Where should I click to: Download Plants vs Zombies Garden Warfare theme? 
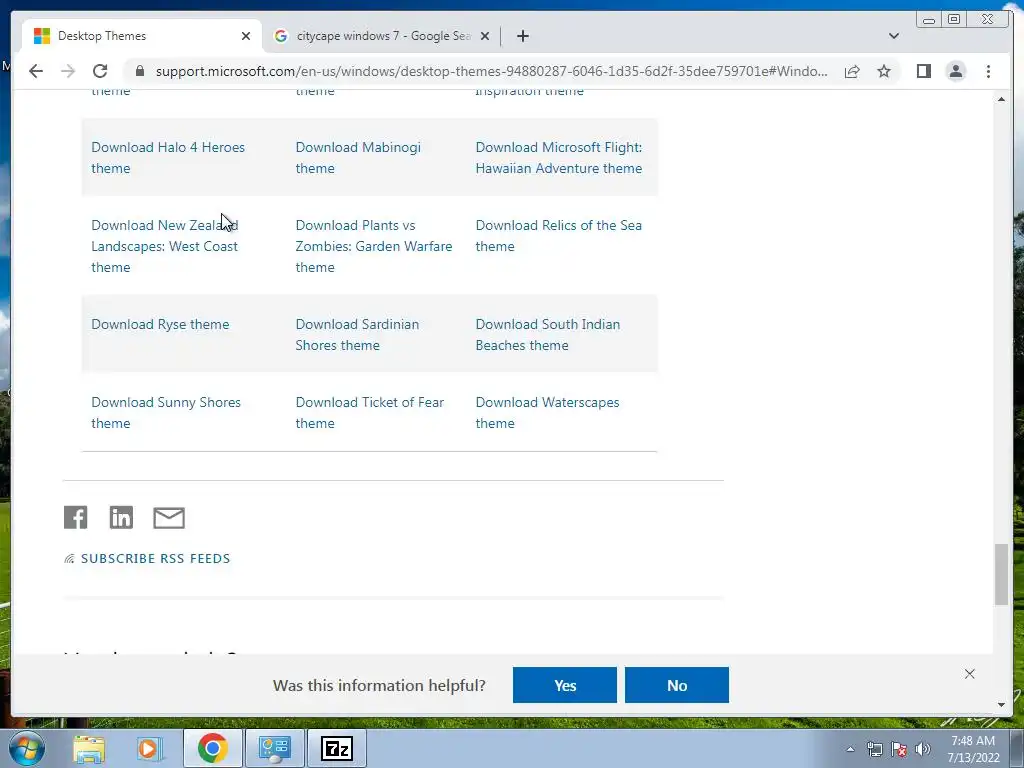pyautogui.click(x=374, y=246)
